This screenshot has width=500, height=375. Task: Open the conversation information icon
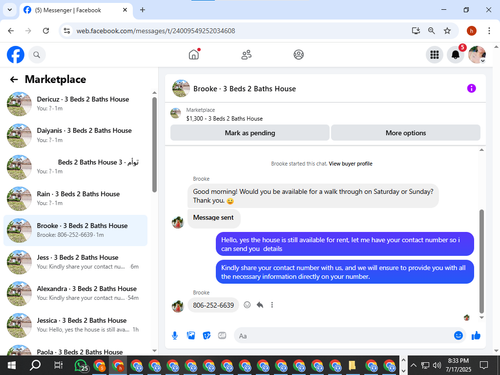(471, 88)
